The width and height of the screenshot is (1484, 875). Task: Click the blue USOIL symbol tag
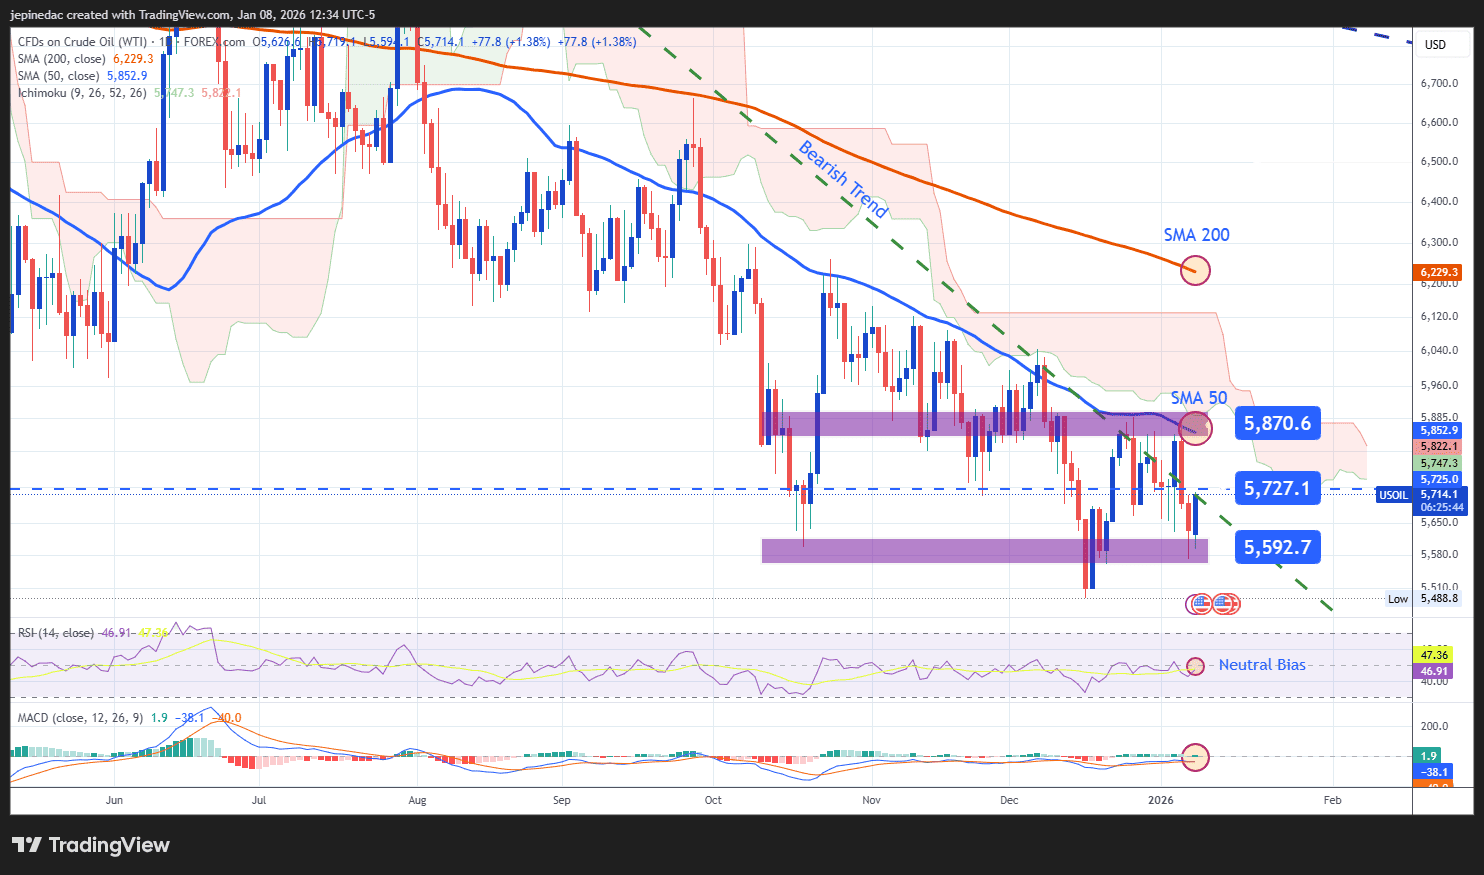click(1393, 495)
